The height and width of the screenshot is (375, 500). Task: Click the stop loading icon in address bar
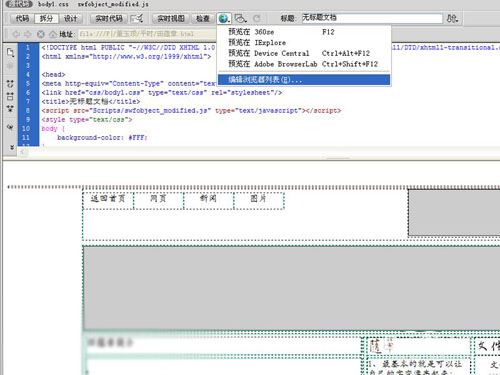pyautogui.click(x=41, y=34)
